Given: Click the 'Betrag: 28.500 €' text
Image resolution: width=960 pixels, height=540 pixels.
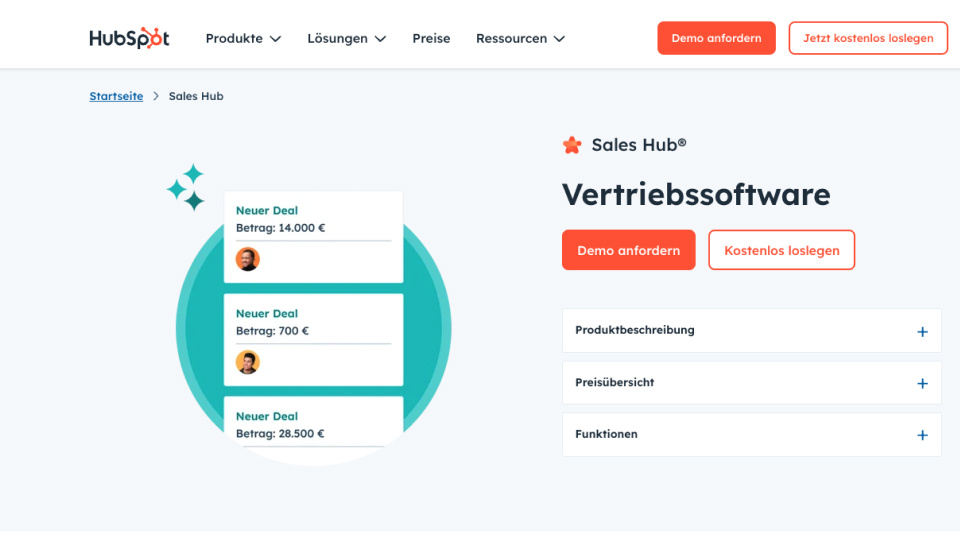Looking at the screenshot, I should pyautogui.click(x=280, y=433).
